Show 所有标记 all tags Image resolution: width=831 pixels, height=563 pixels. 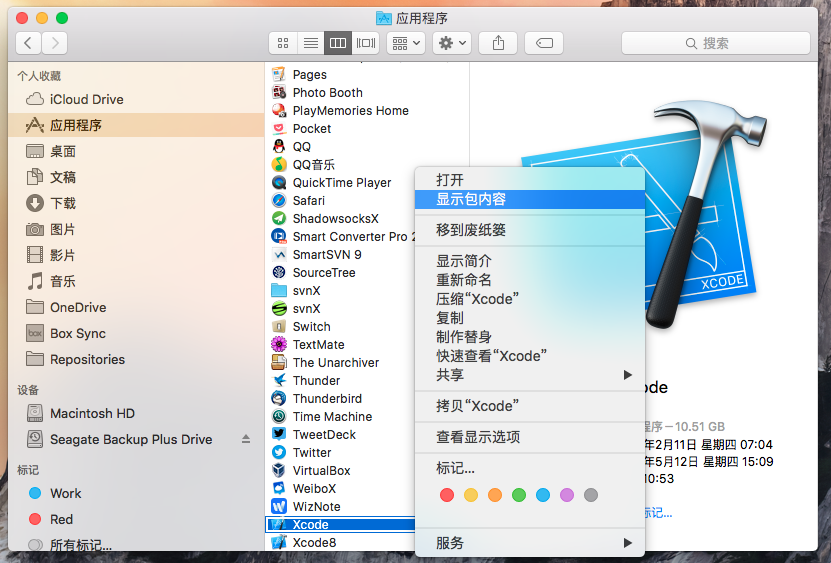click(136, 544)
